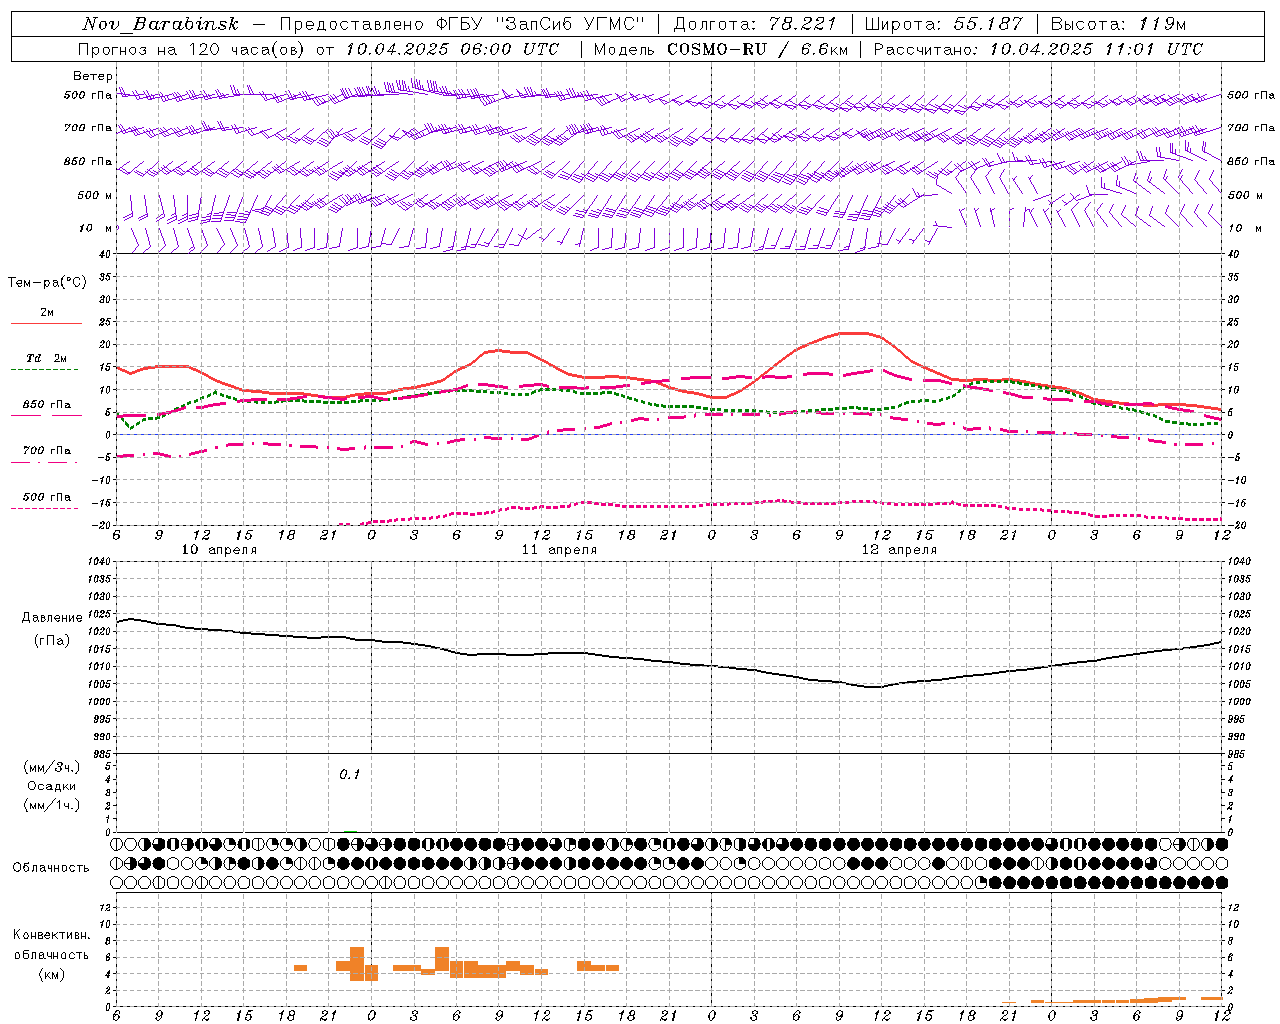This screenshot has height=1024, width=1280.
Task: Click the 11 апреля date label
Action: [x=559, y=550]
